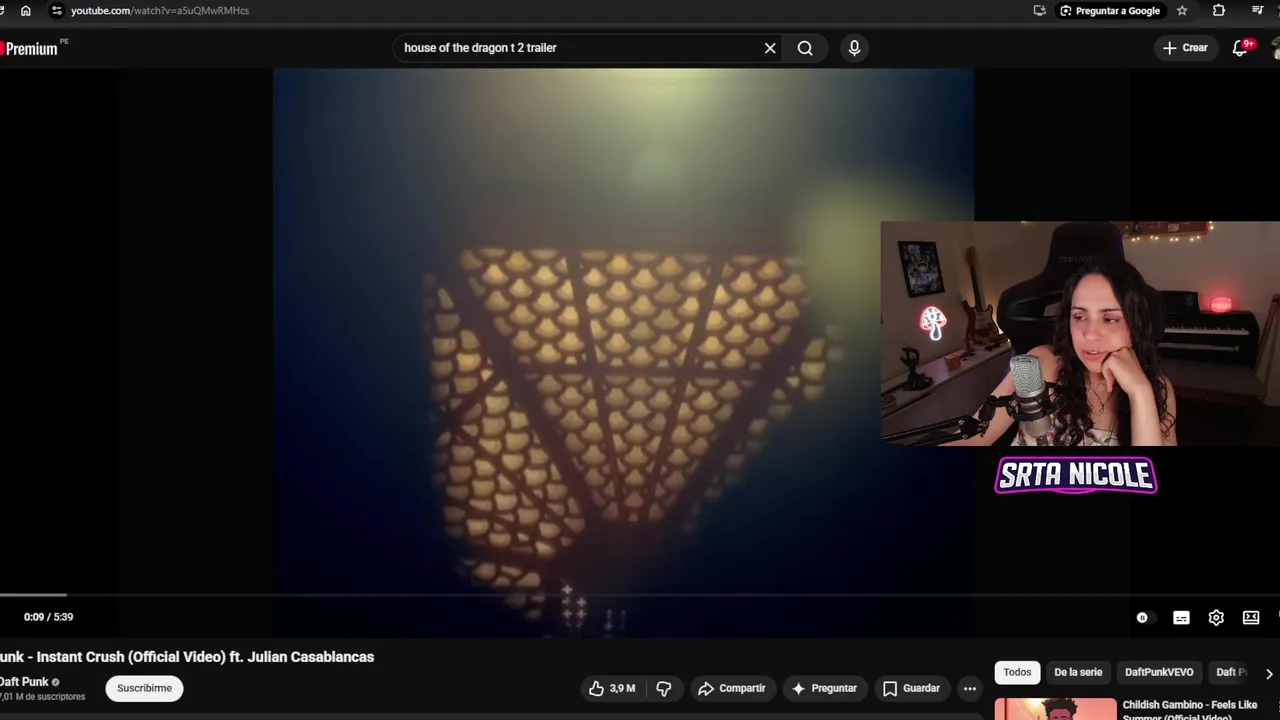Open site information icon in address bar

coord(56,10)
